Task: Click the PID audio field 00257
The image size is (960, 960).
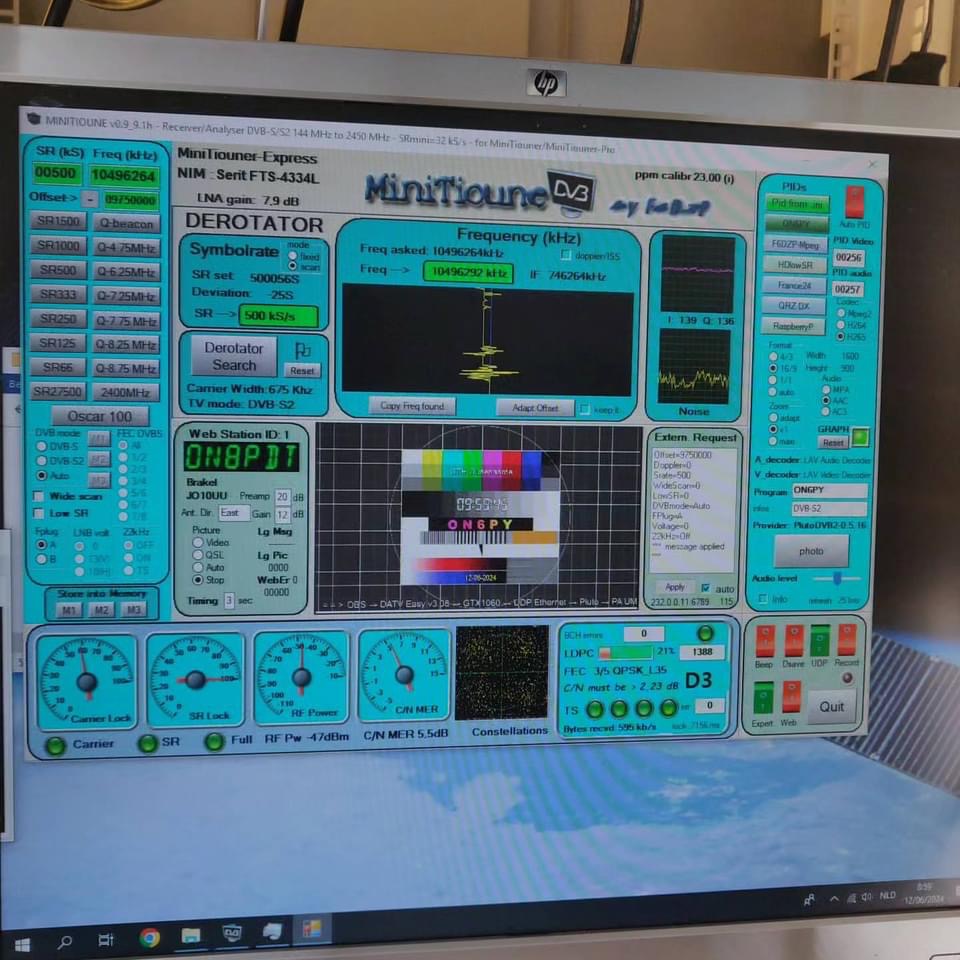Action: point(847,289)
